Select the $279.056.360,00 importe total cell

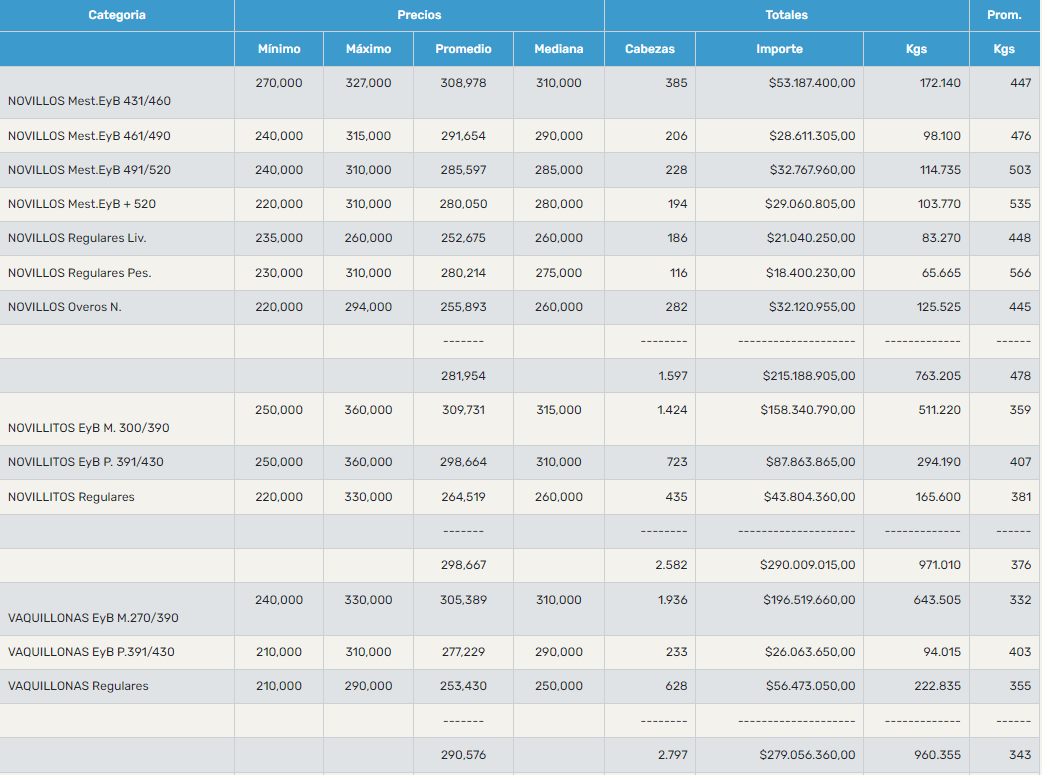coord(807,755)
